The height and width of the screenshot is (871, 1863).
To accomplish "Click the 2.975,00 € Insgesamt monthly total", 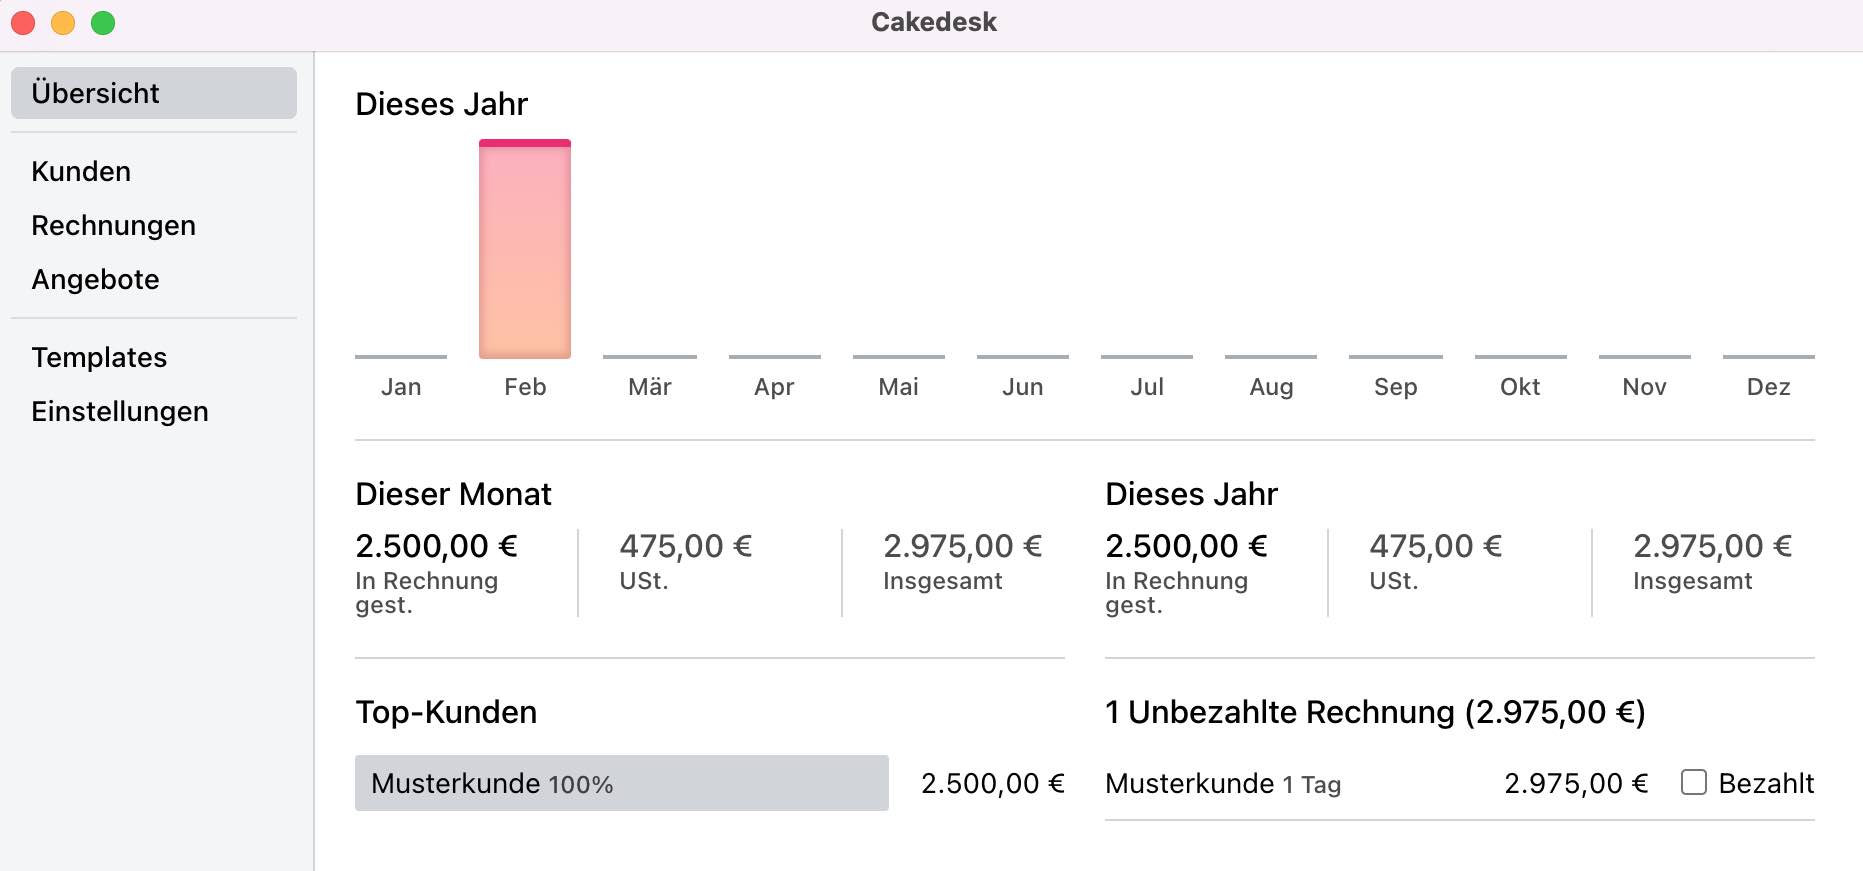I will (x=962, y=546).
